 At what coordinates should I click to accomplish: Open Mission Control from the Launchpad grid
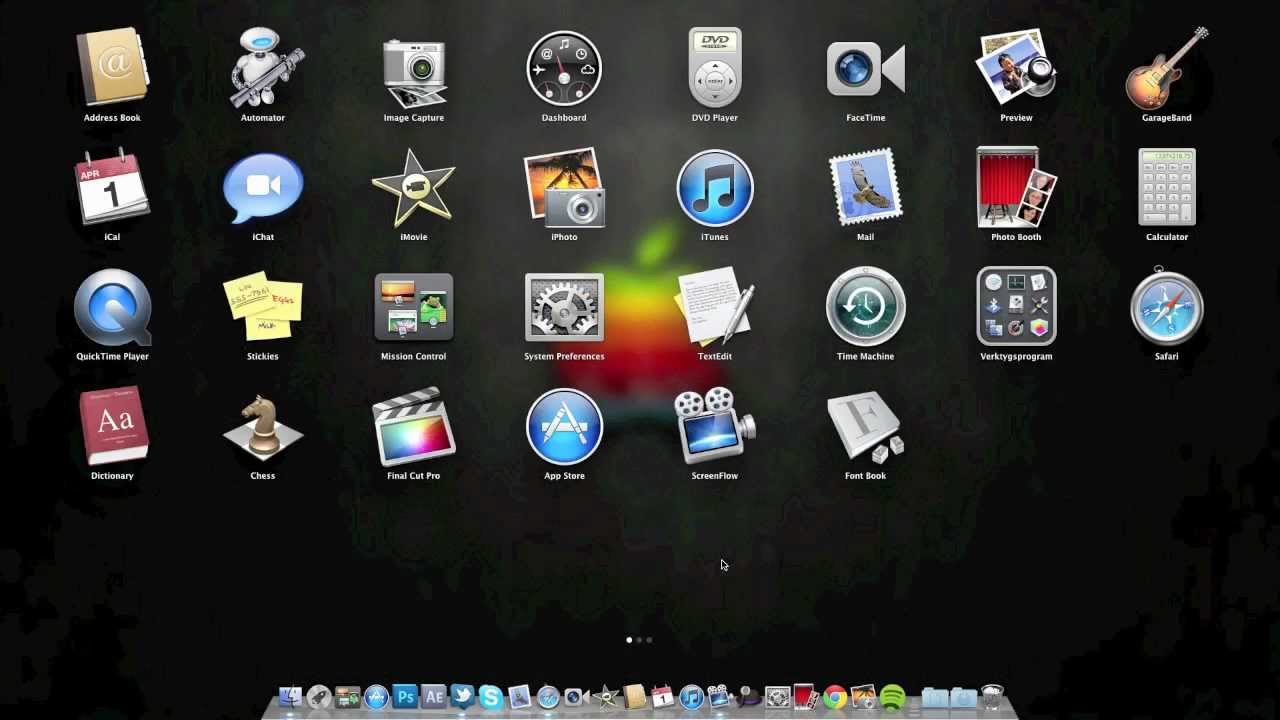point(414,307)
